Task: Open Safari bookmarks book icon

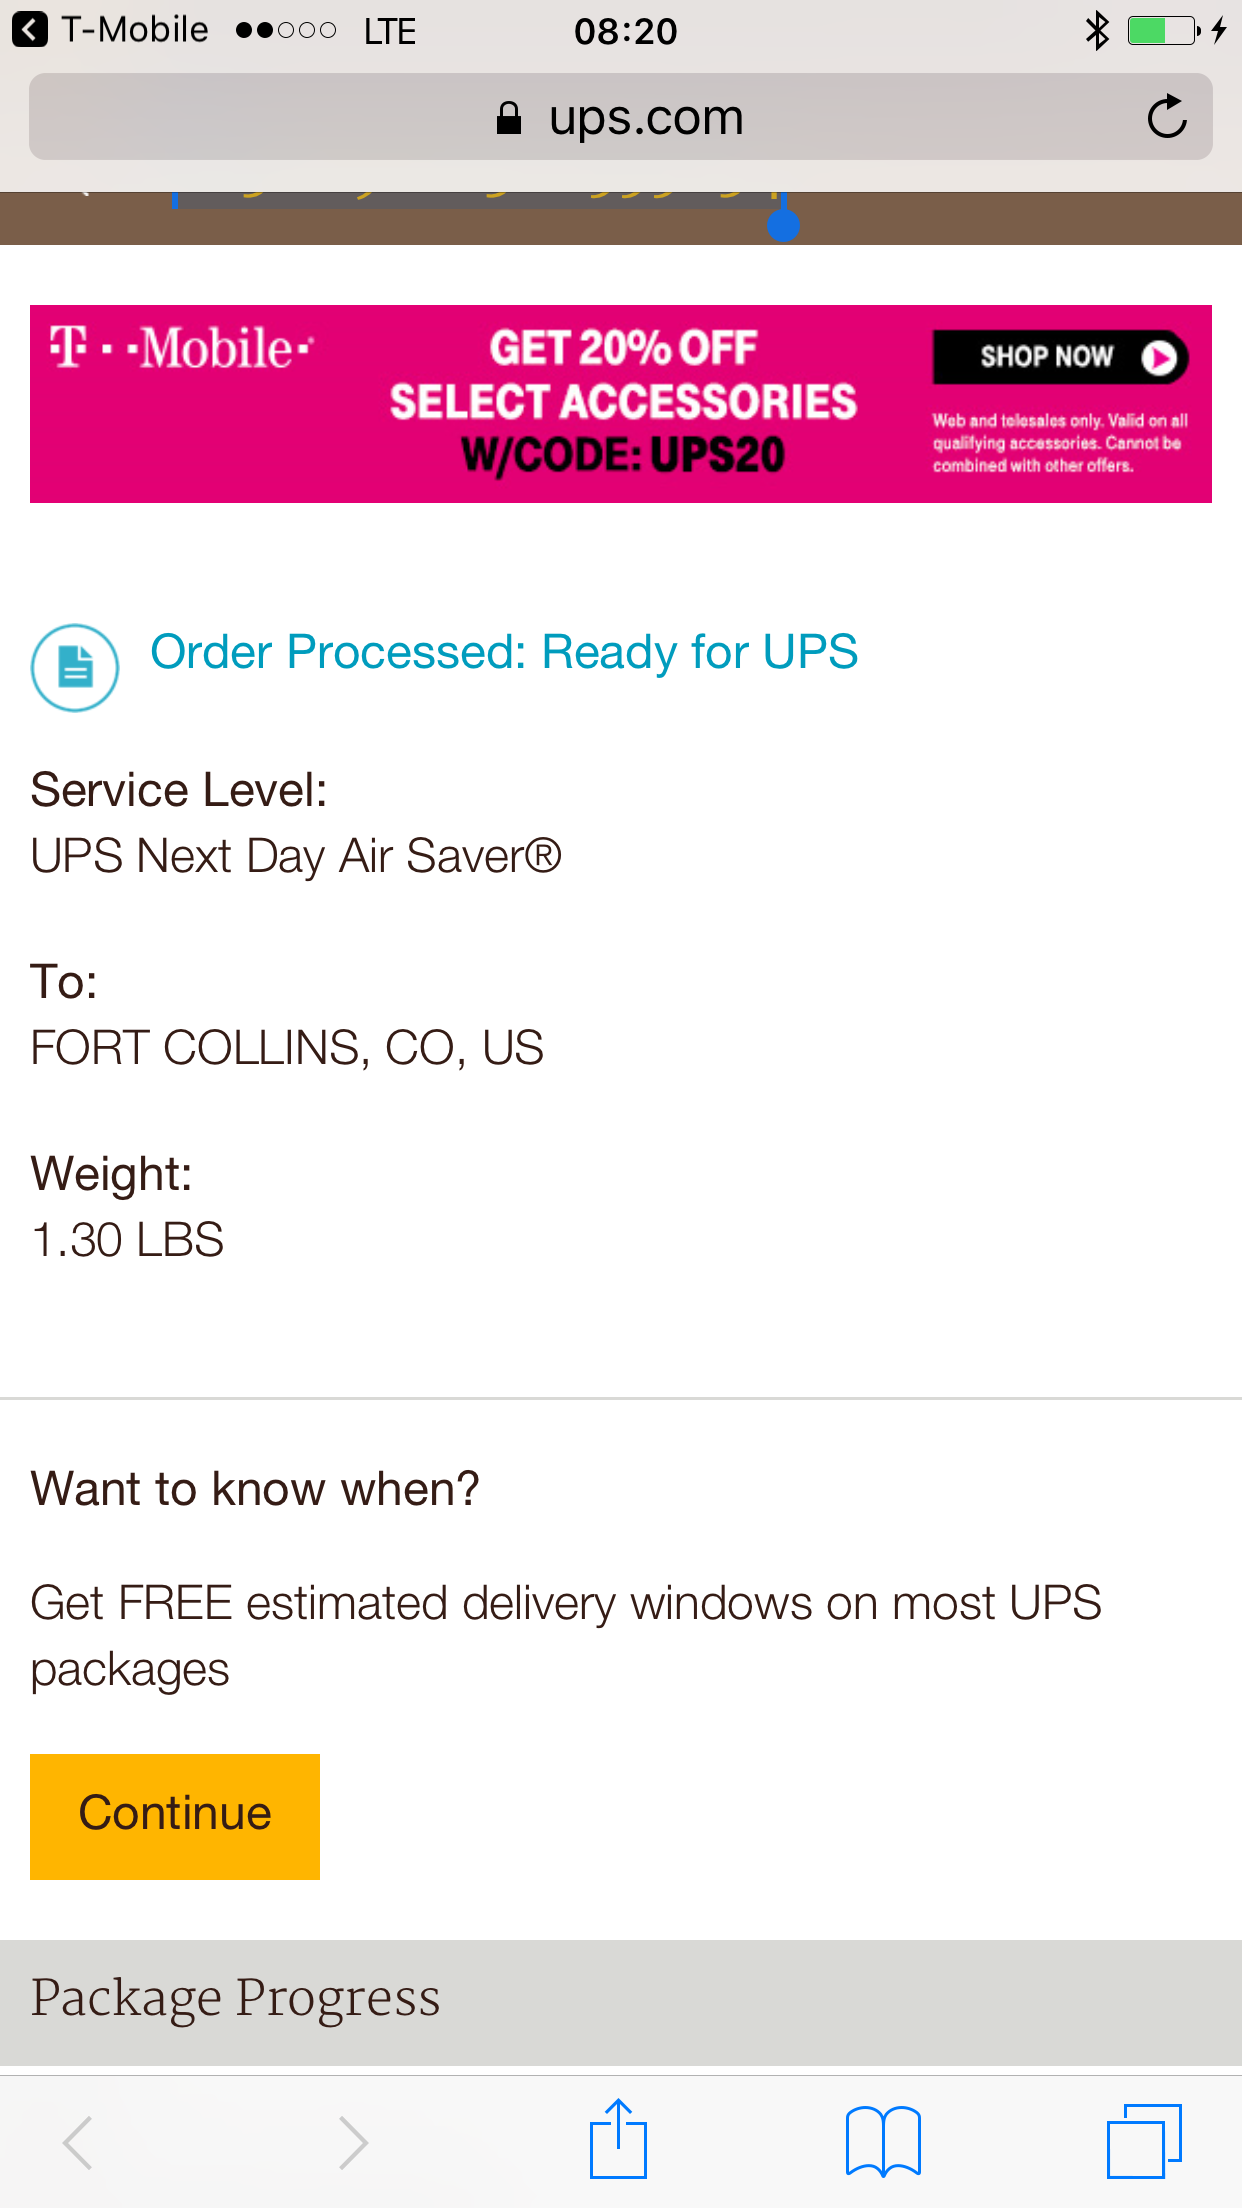Action: 883,2141
